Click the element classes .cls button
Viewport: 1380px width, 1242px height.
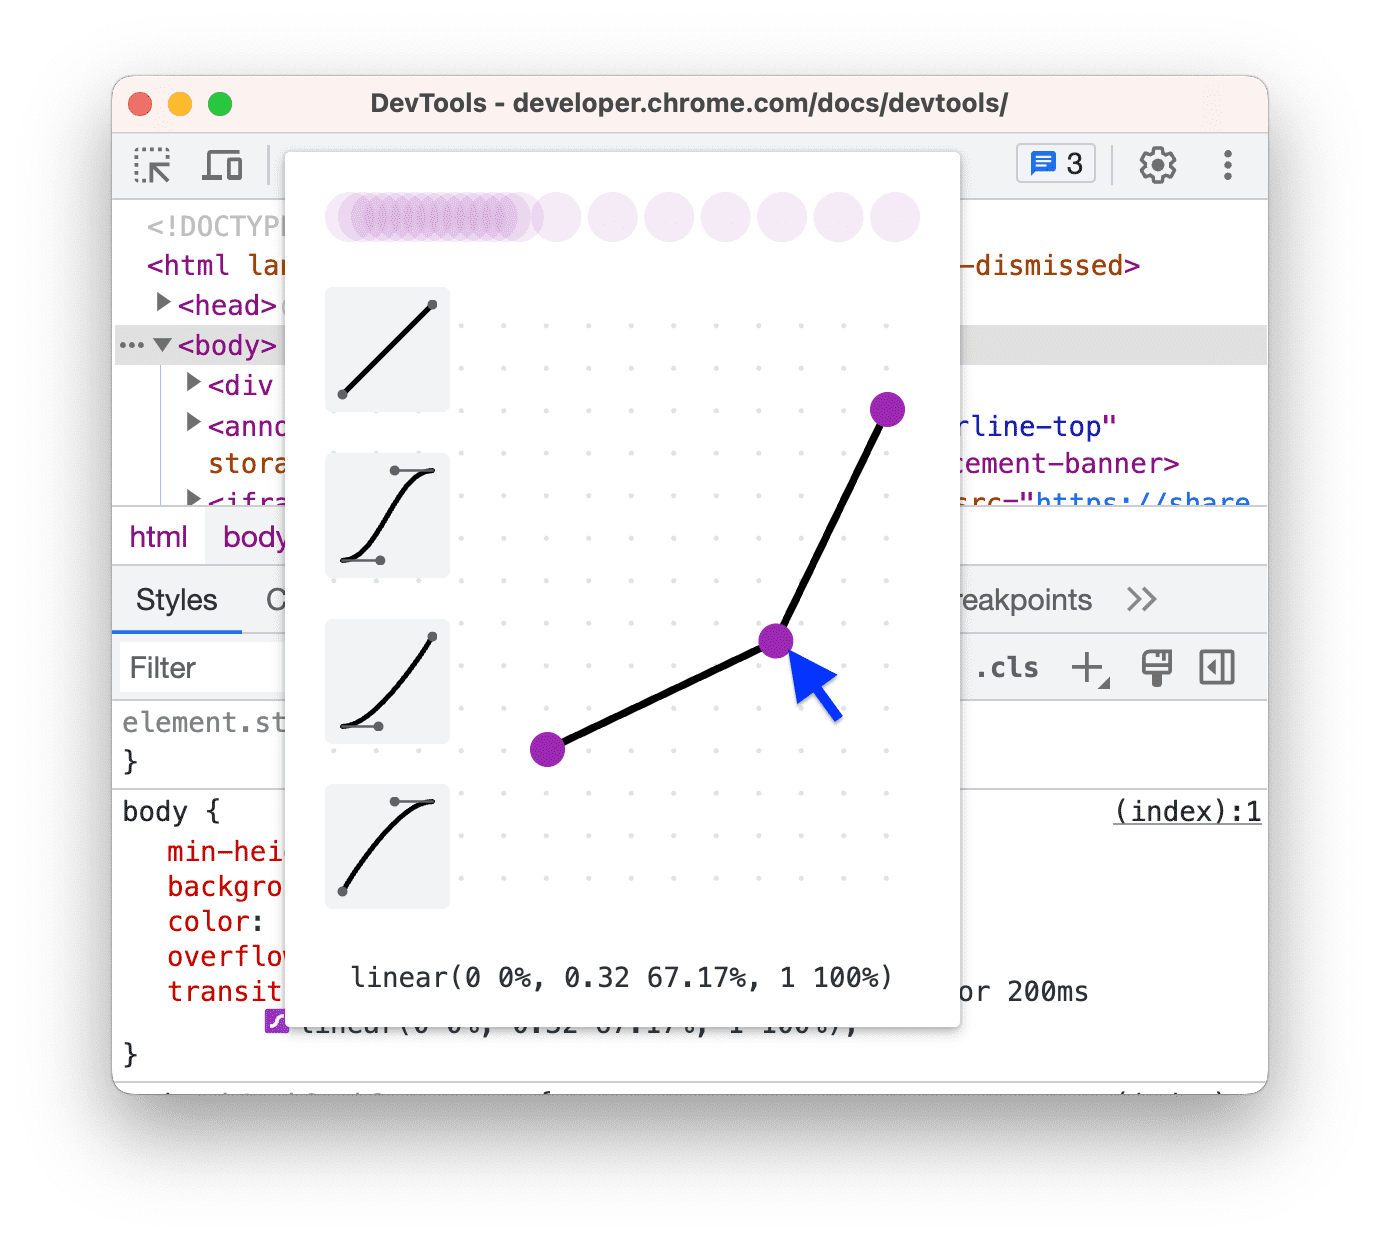point(1009,667)
